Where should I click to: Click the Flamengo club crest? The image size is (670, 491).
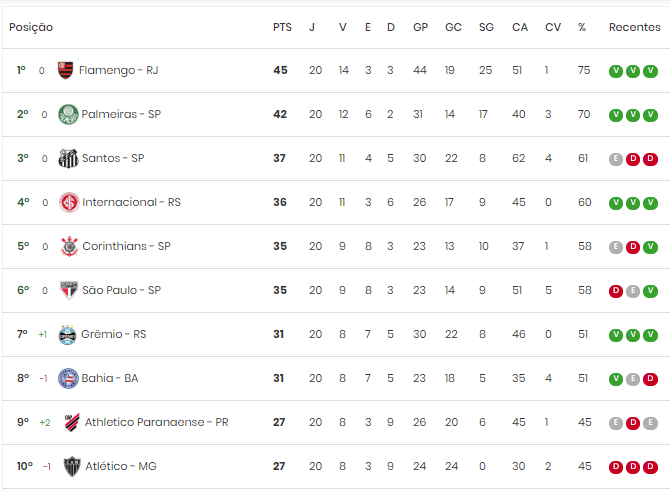(x=65, y=70)
